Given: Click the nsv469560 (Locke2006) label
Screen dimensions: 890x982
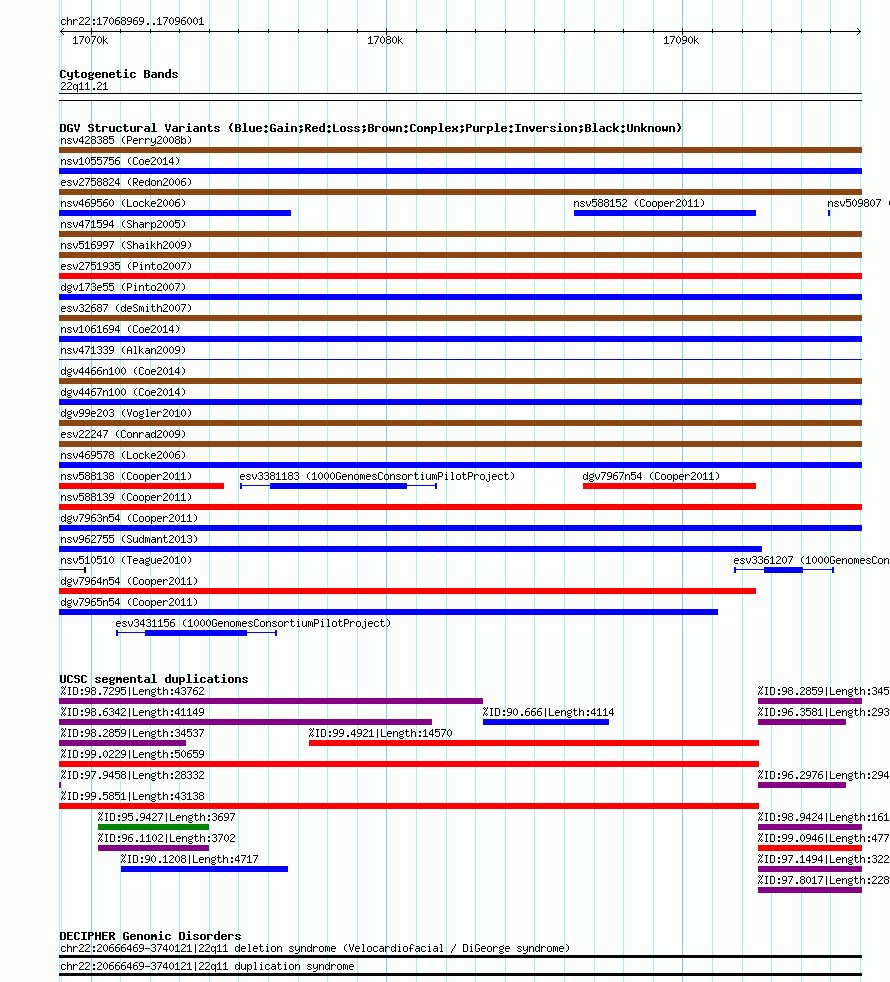Looking at the screenshot, I should (123, 203).
